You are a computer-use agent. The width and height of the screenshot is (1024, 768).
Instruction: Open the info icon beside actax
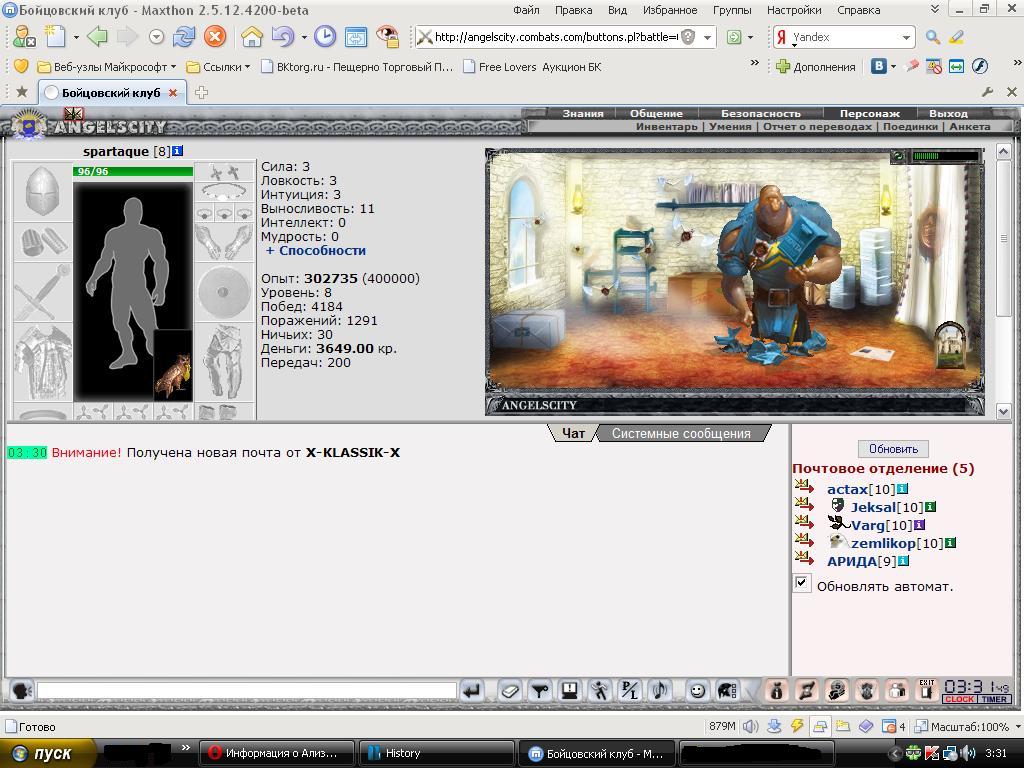click(x=902, y=488)
